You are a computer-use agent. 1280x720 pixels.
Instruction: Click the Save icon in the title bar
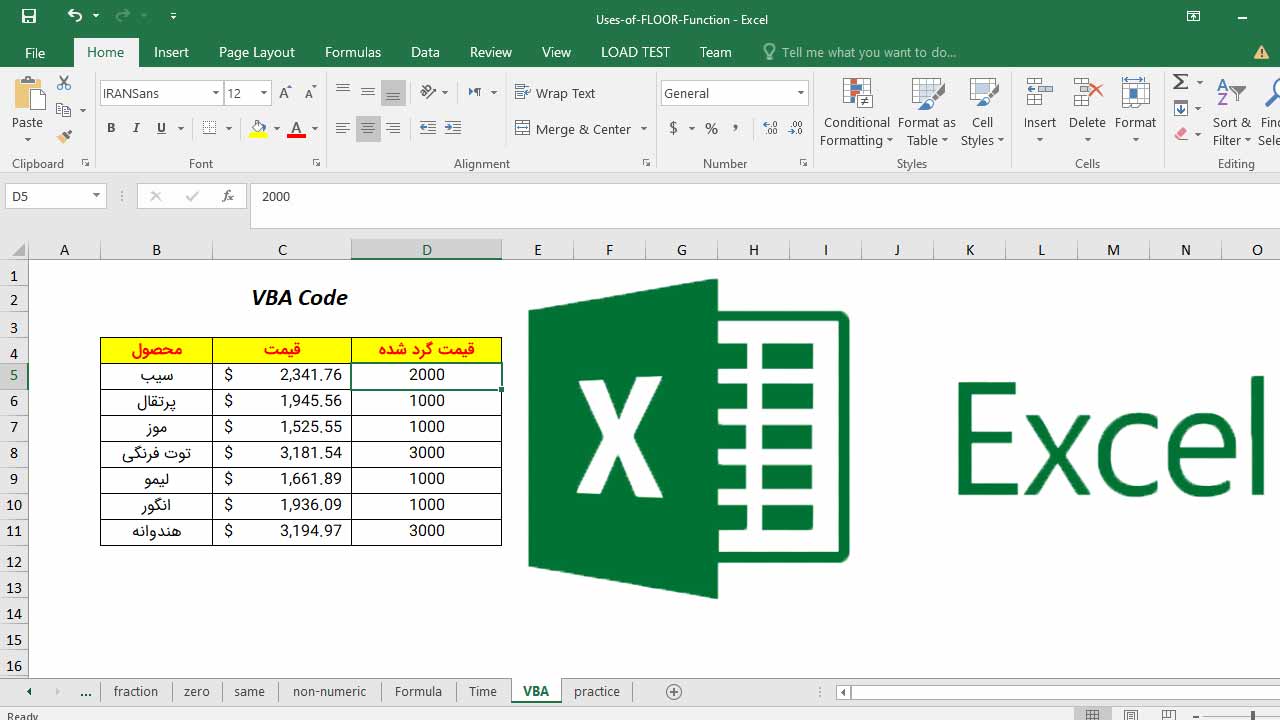29,16
